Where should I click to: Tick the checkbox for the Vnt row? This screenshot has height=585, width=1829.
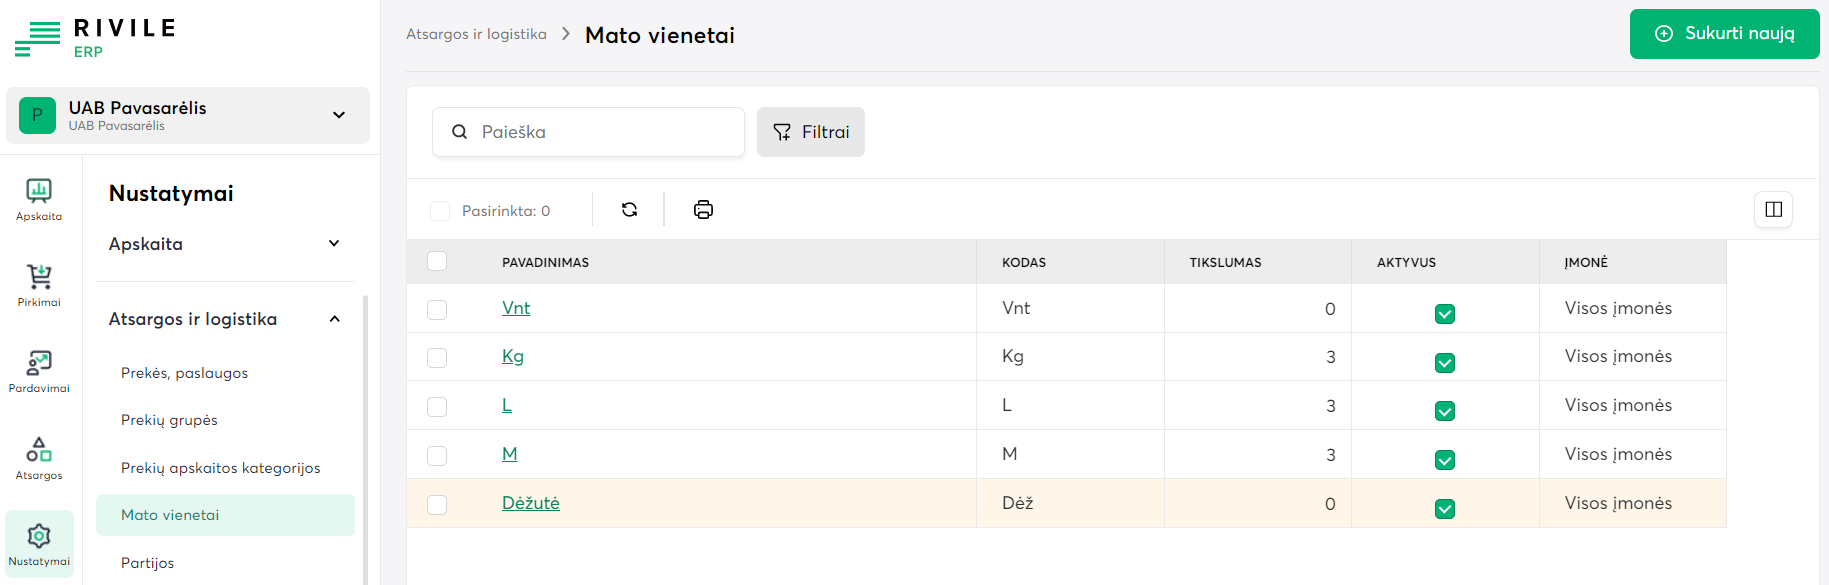tap(437, 310)
